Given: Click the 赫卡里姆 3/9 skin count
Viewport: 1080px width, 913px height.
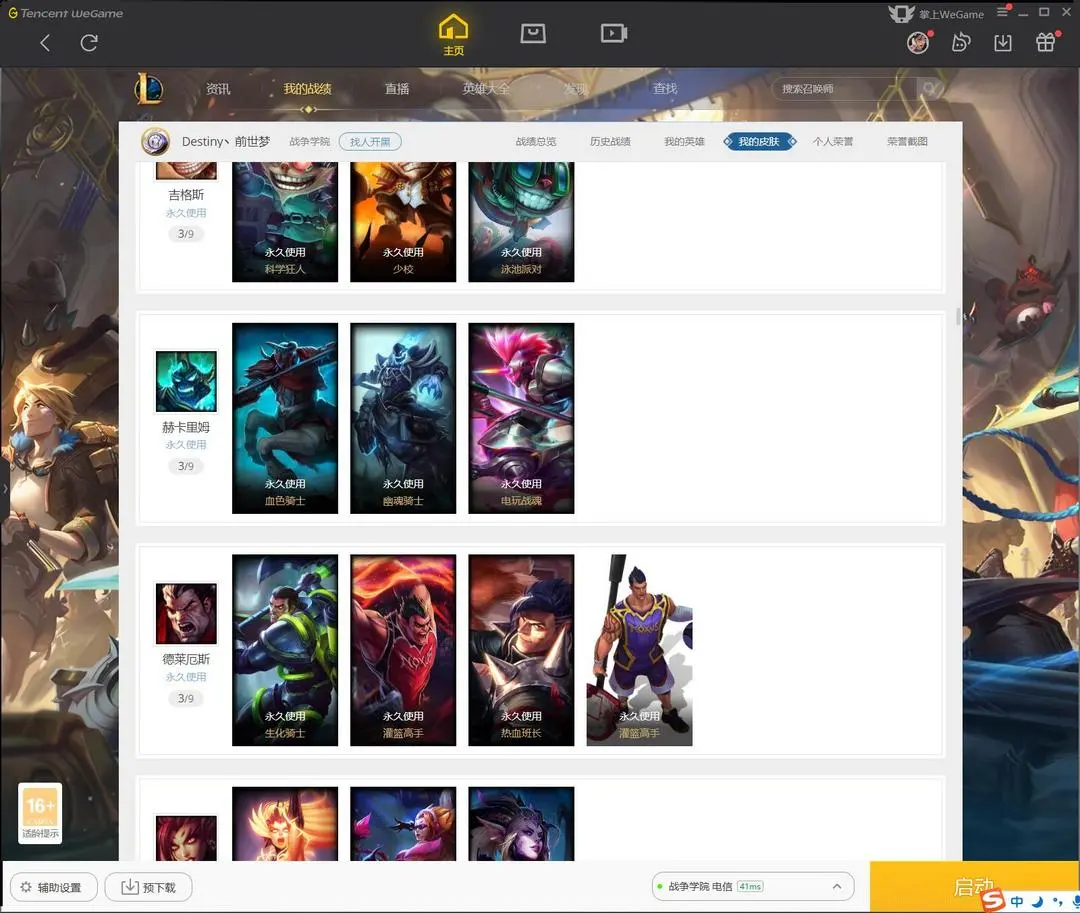Looking at the screenshot, I should pyautogui.click(x=186, y=466).
